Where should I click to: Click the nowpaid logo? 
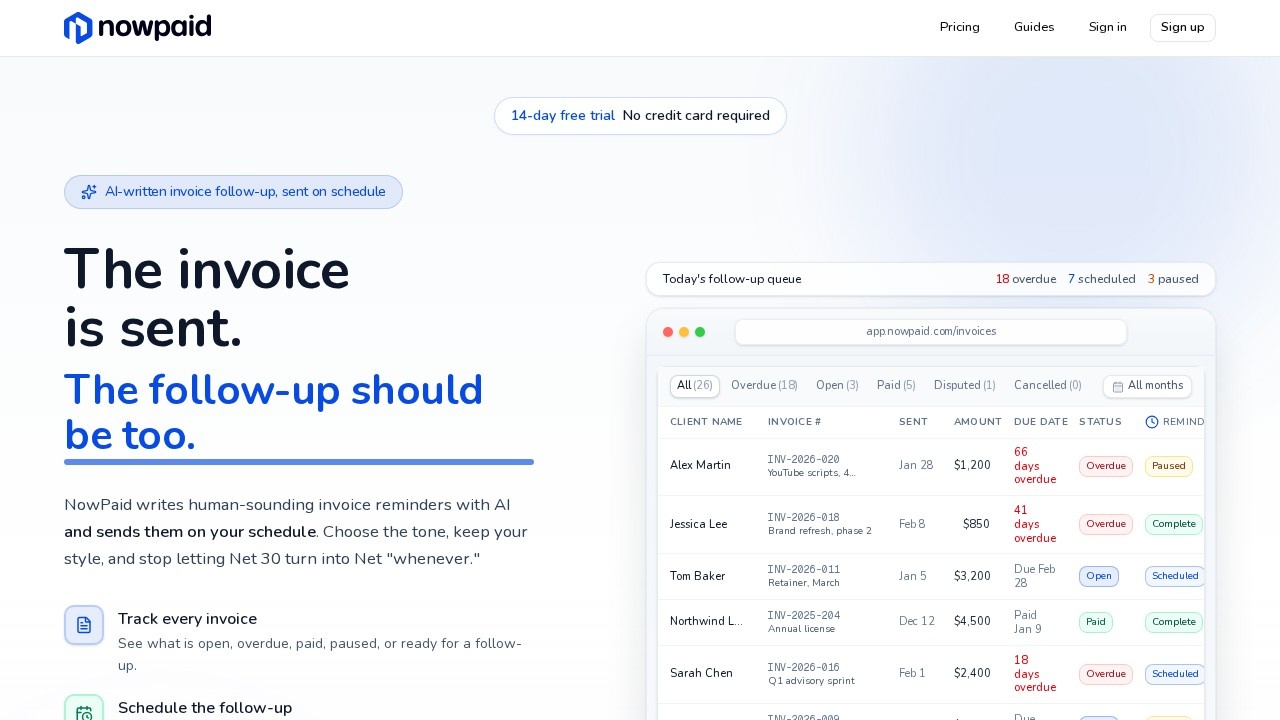coord(137,27)
